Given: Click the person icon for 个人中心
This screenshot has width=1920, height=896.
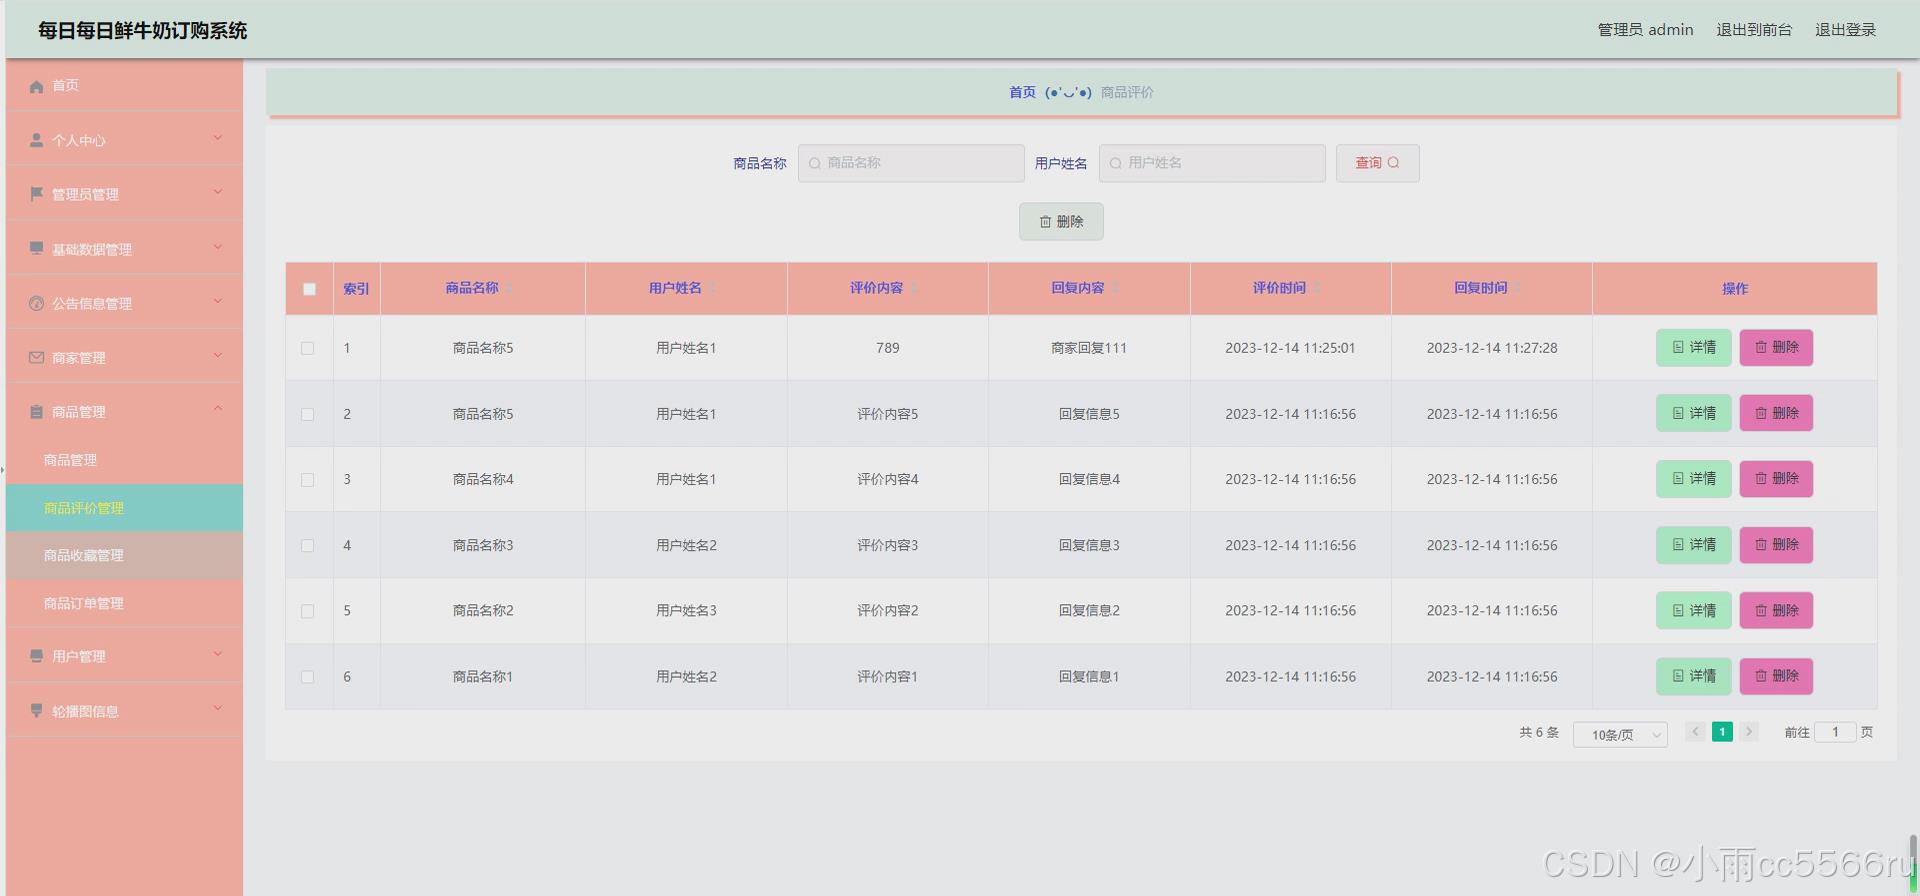Looking at the screenshot, I should [36, 140].
